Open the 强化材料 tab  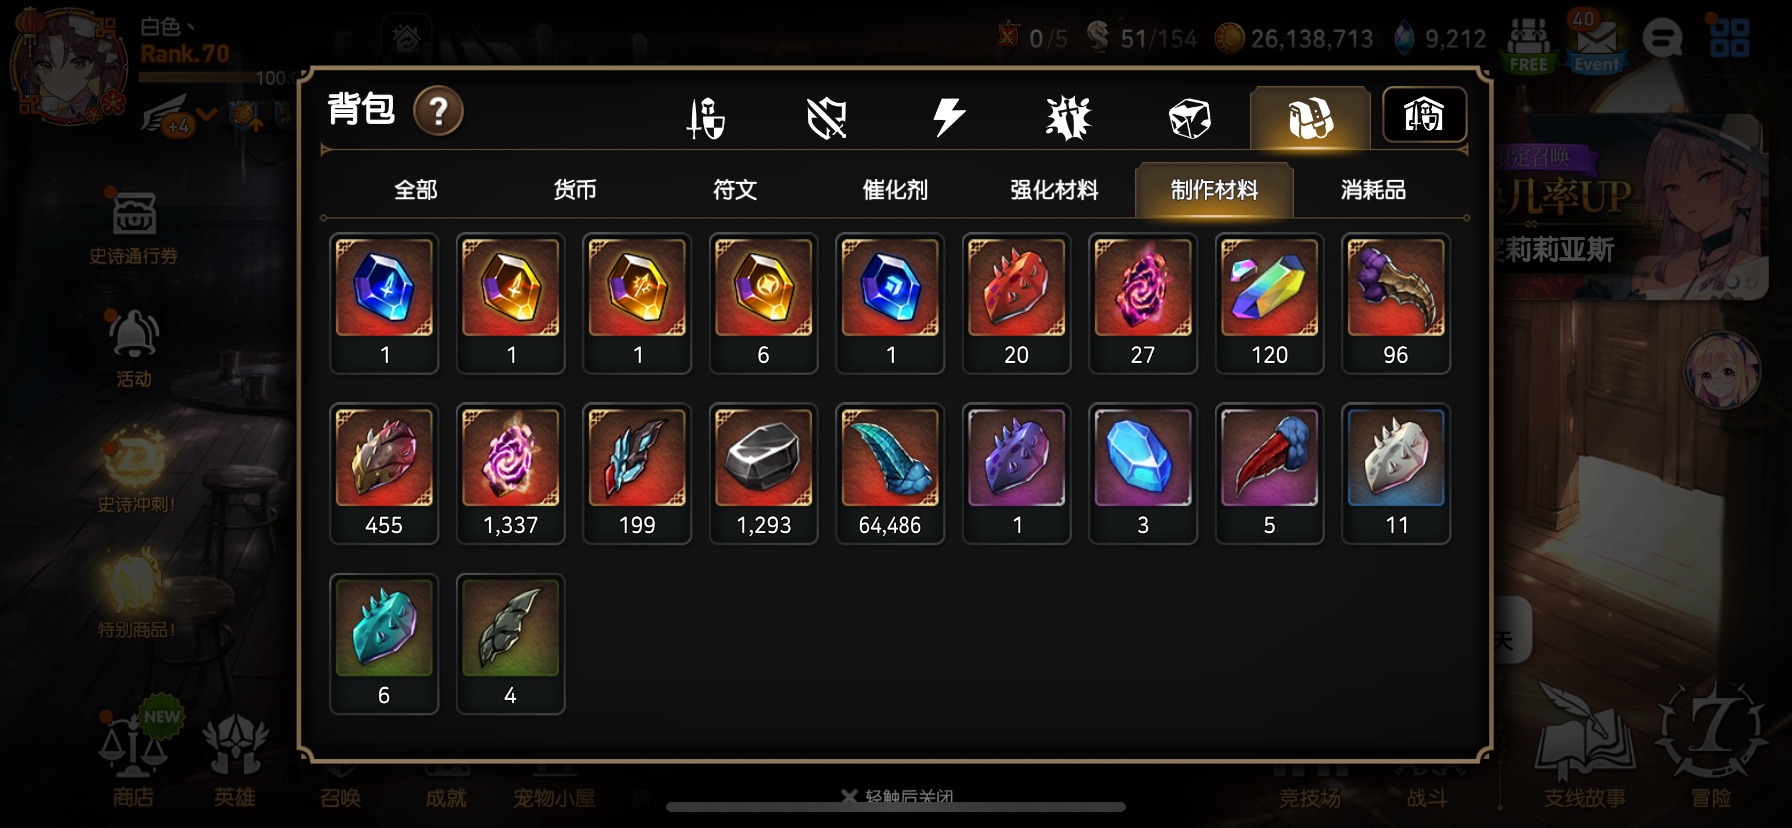(x=1054, y=190)
